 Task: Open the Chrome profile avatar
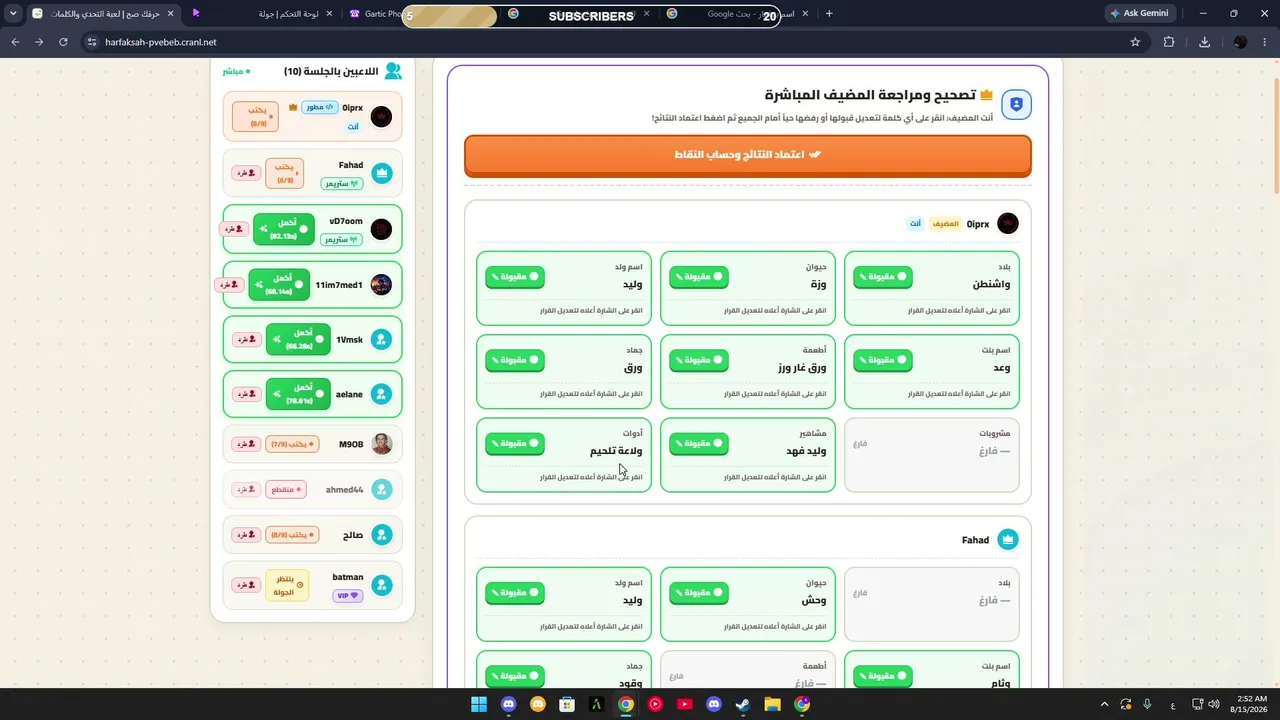(x=1240, y=42)
